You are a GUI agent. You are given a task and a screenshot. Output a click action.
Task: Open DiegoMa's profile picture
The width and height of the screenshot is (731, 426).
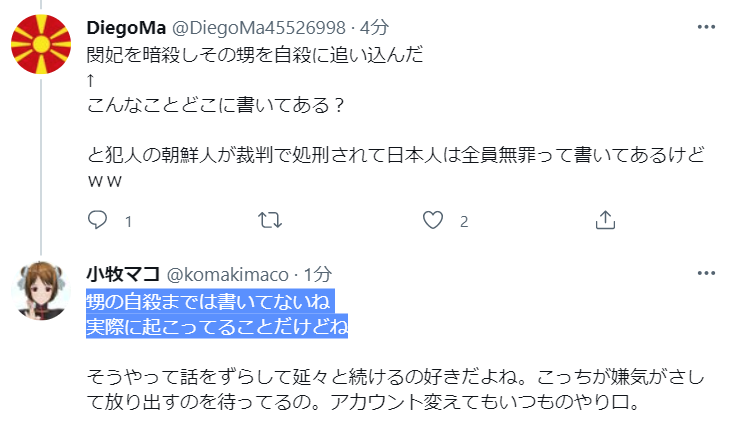tap(39, 46)
